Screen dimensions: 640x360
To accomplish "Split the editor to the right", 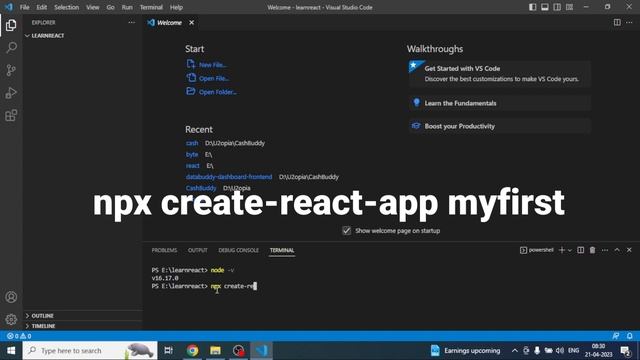I will click(x=617, y=22).
